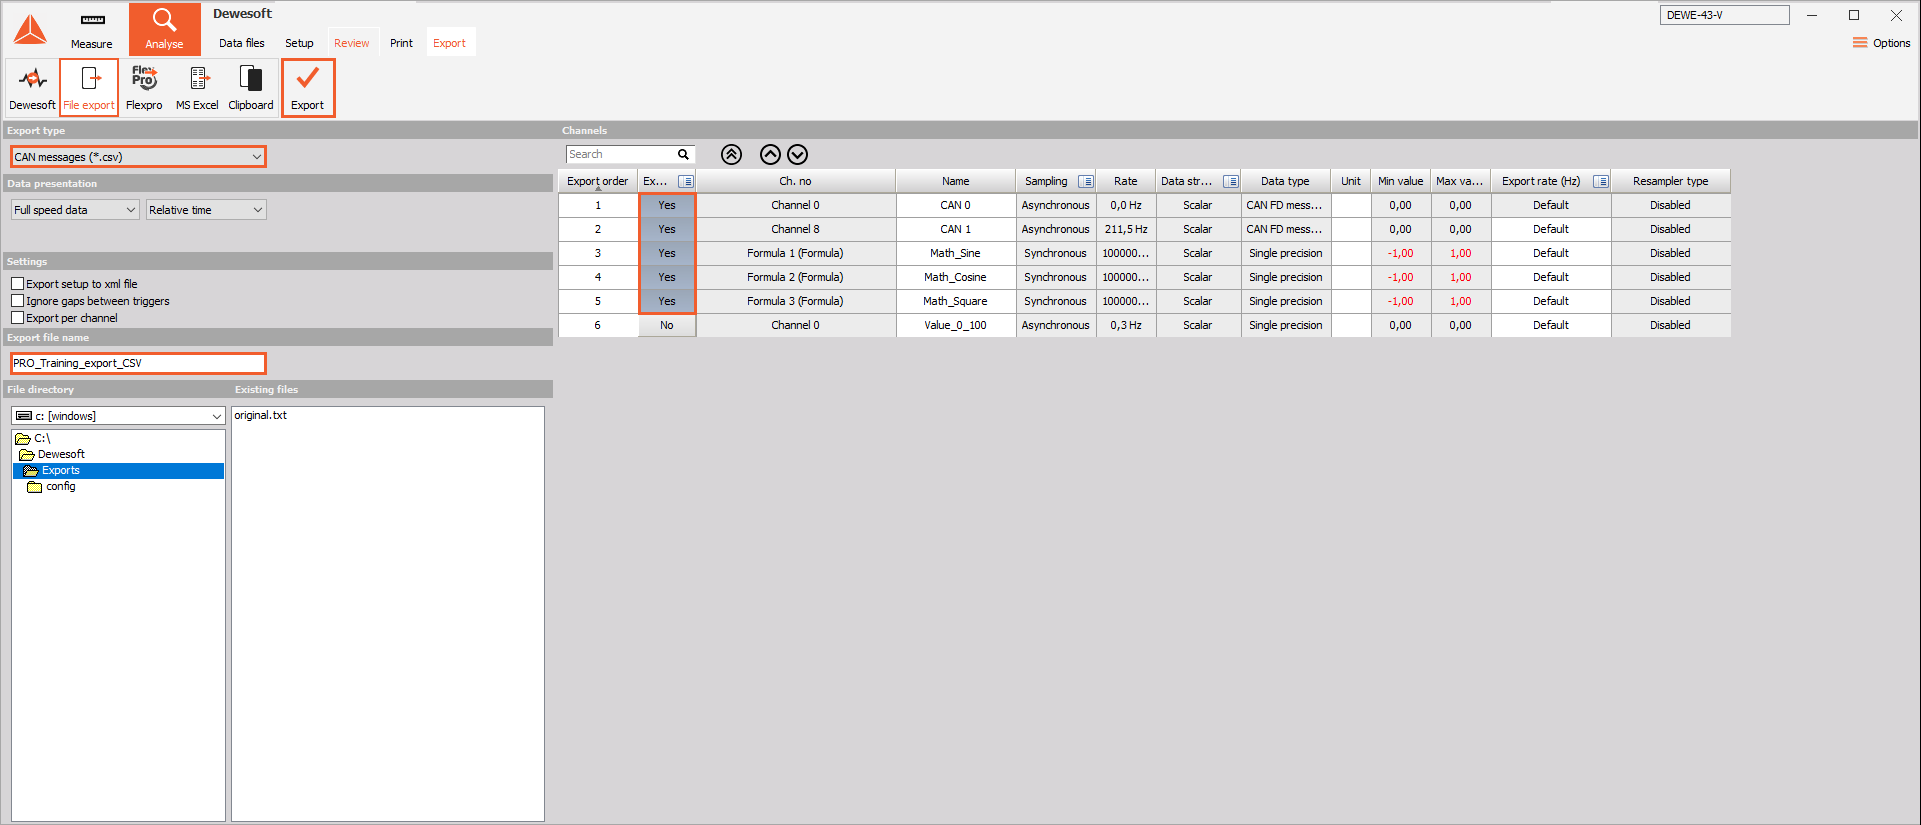Click the channel search magnifier icon
The height and width of the screenshot is (825, 1921).
point(684,154)
